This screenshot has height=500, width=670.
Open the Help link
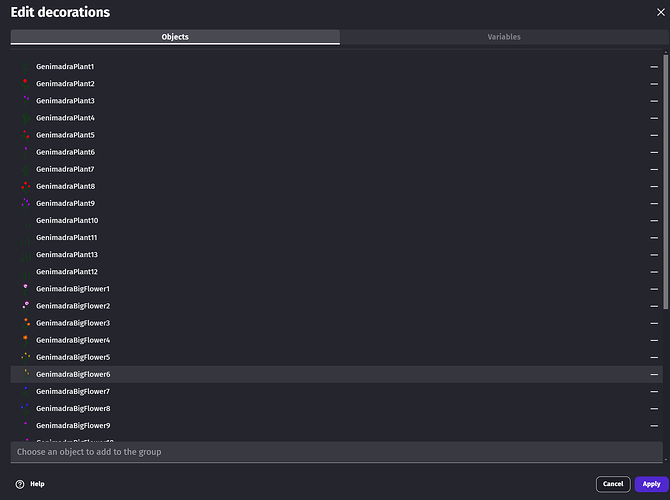point(37,484)
